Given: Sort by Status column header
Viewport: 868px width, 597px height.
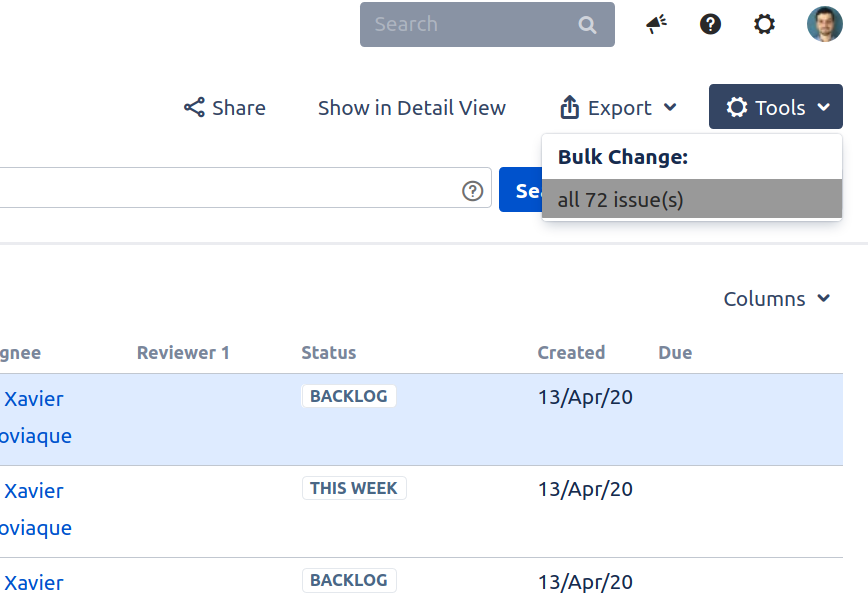Looking at the screenshot, I should (x=329, y=353).
